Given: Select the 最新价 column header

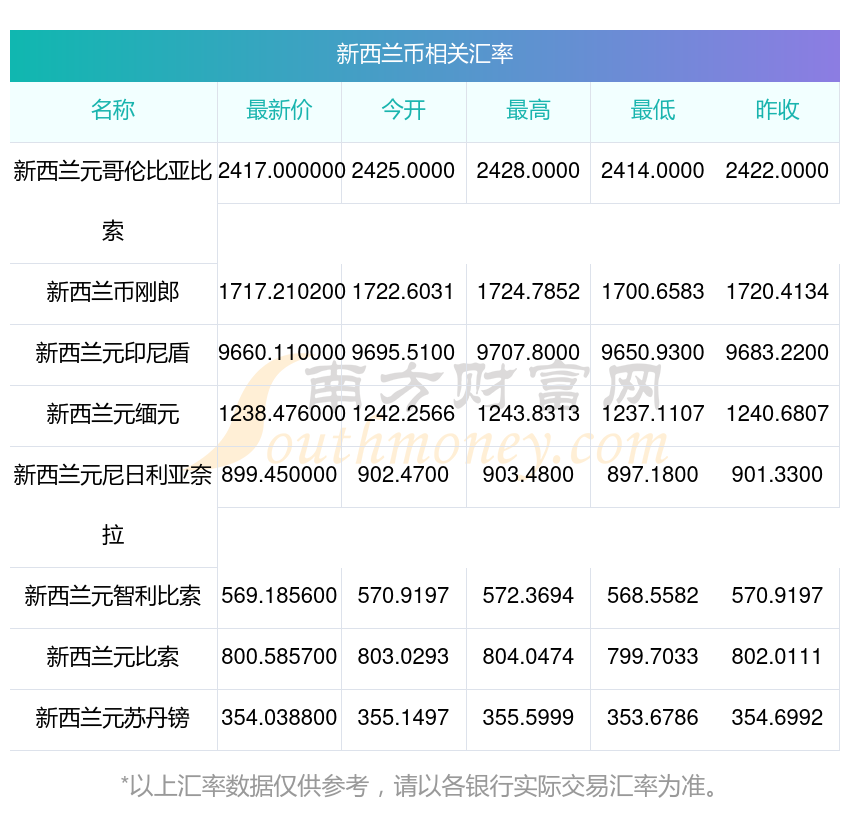Looking at the screenshot, I should click(x=279, y=110).
